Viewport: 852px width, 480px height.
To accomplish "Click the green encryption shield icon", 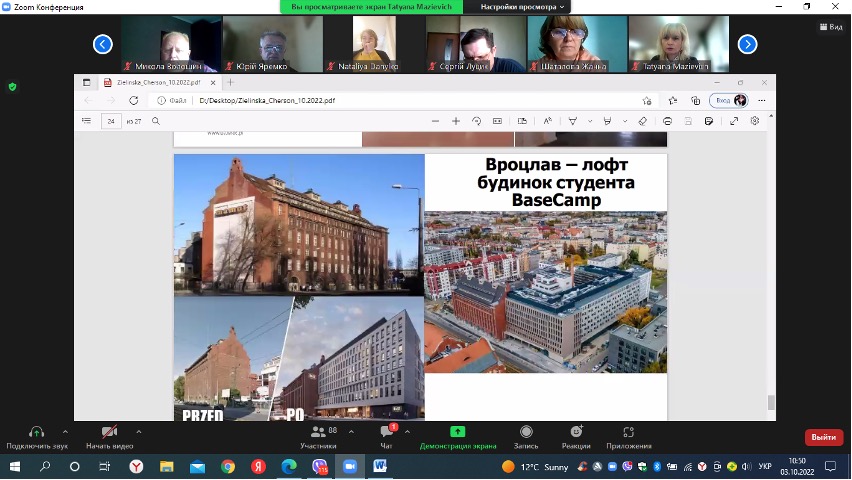I will tap(12, 86).
